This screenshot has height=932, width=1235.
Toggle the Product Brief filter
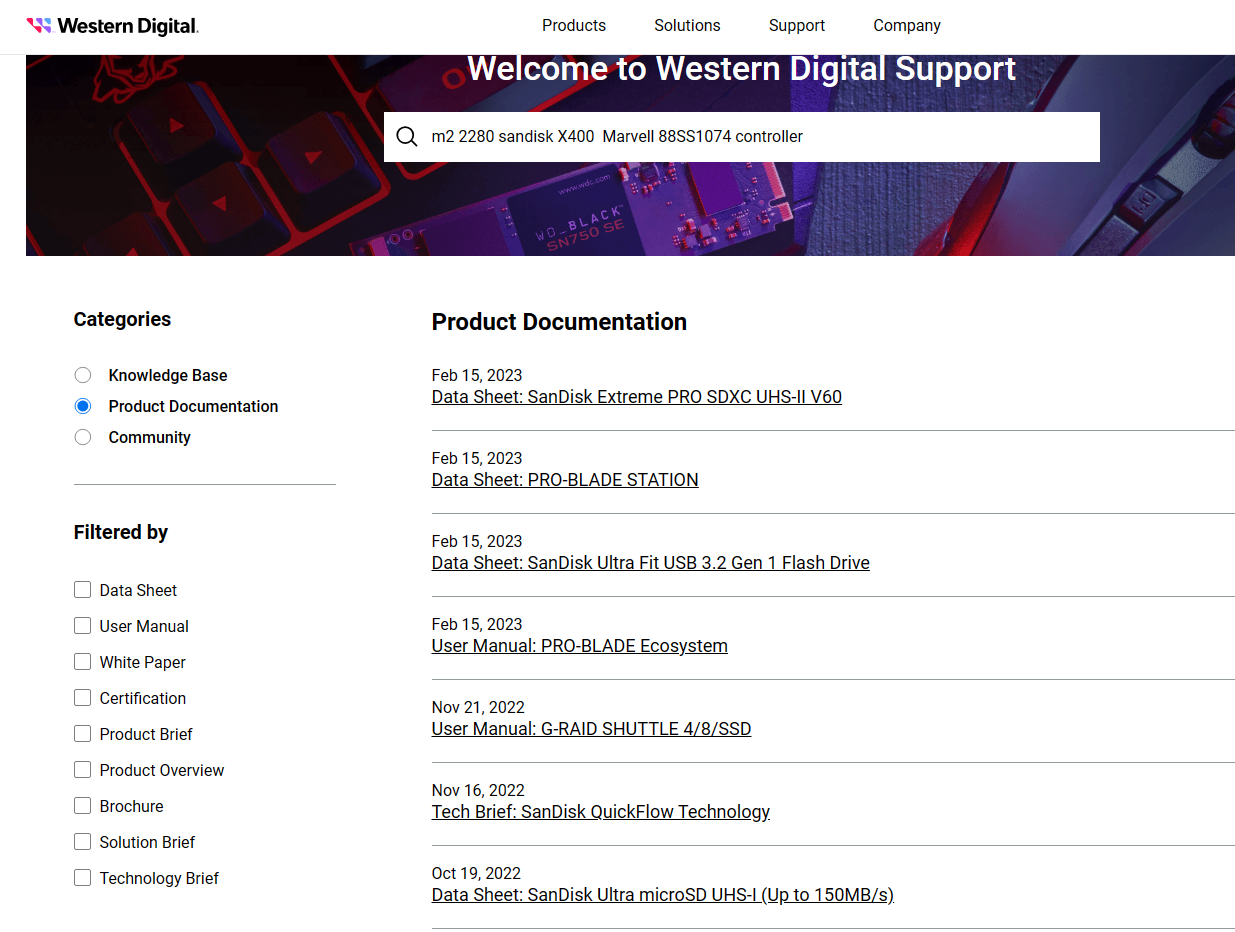coord(83,734)
